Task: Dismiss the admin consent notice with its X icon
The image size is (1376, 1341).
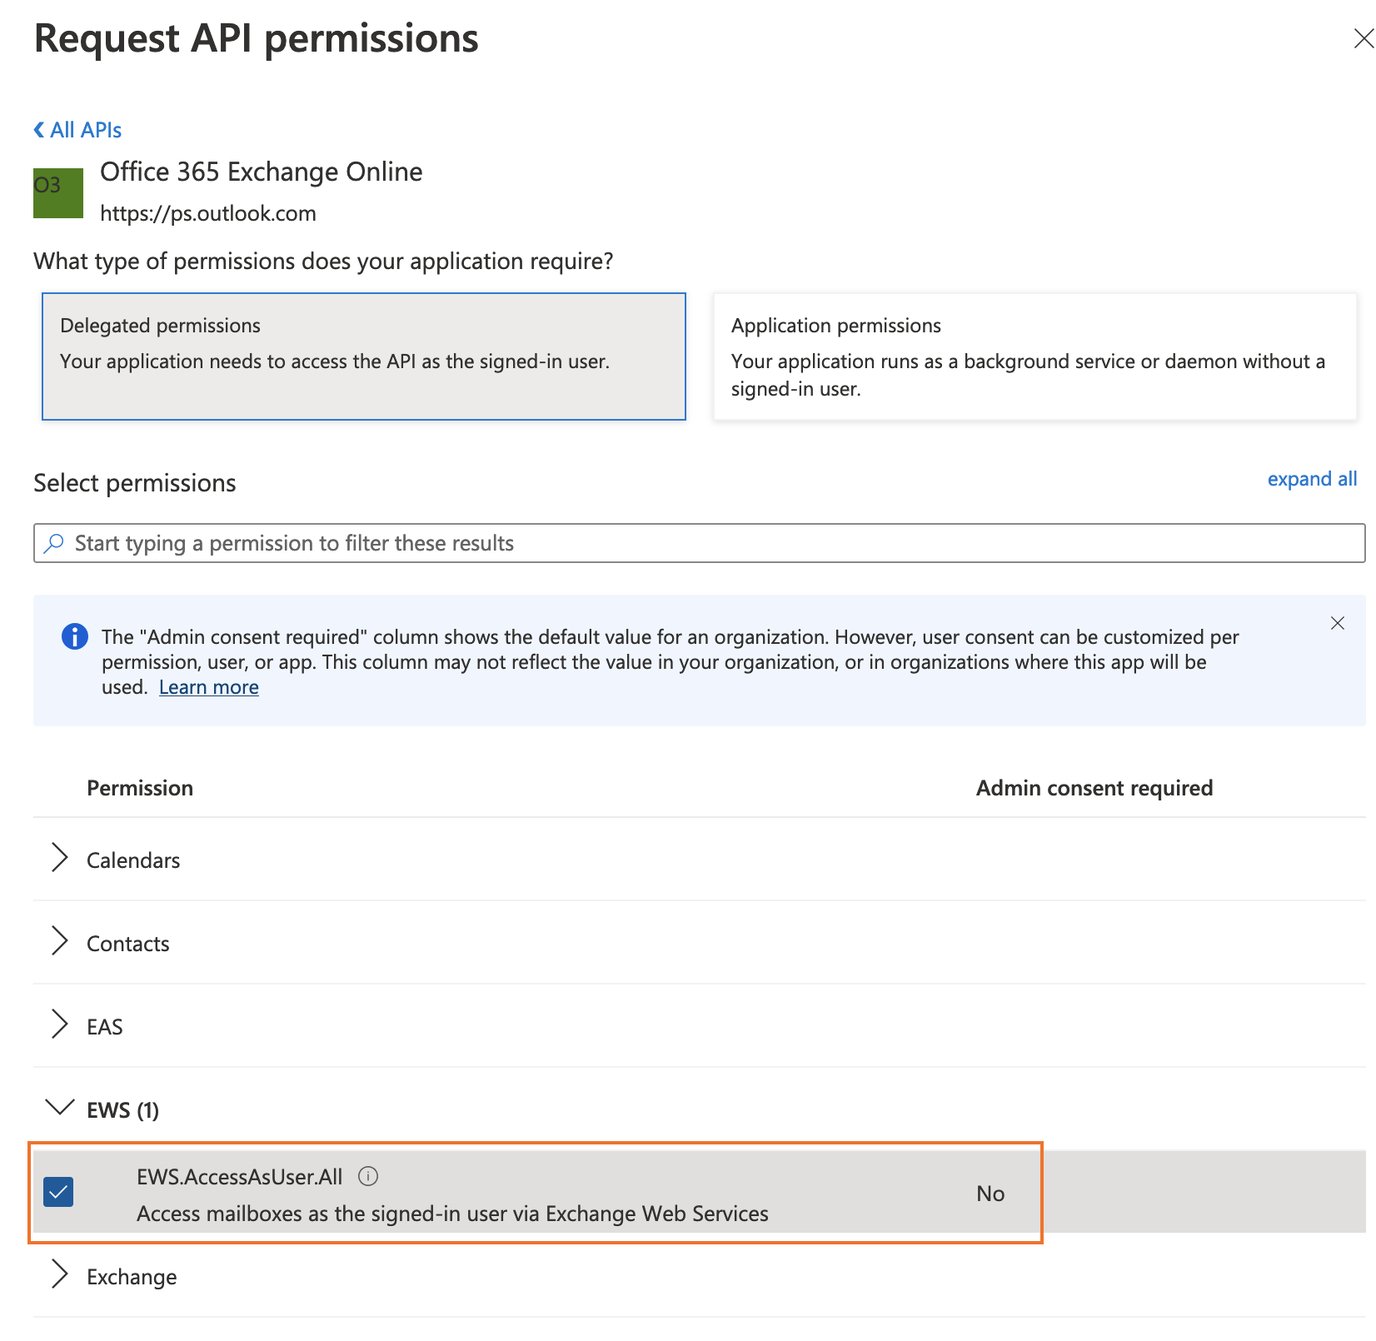Action: click(x=1338, y=622)
